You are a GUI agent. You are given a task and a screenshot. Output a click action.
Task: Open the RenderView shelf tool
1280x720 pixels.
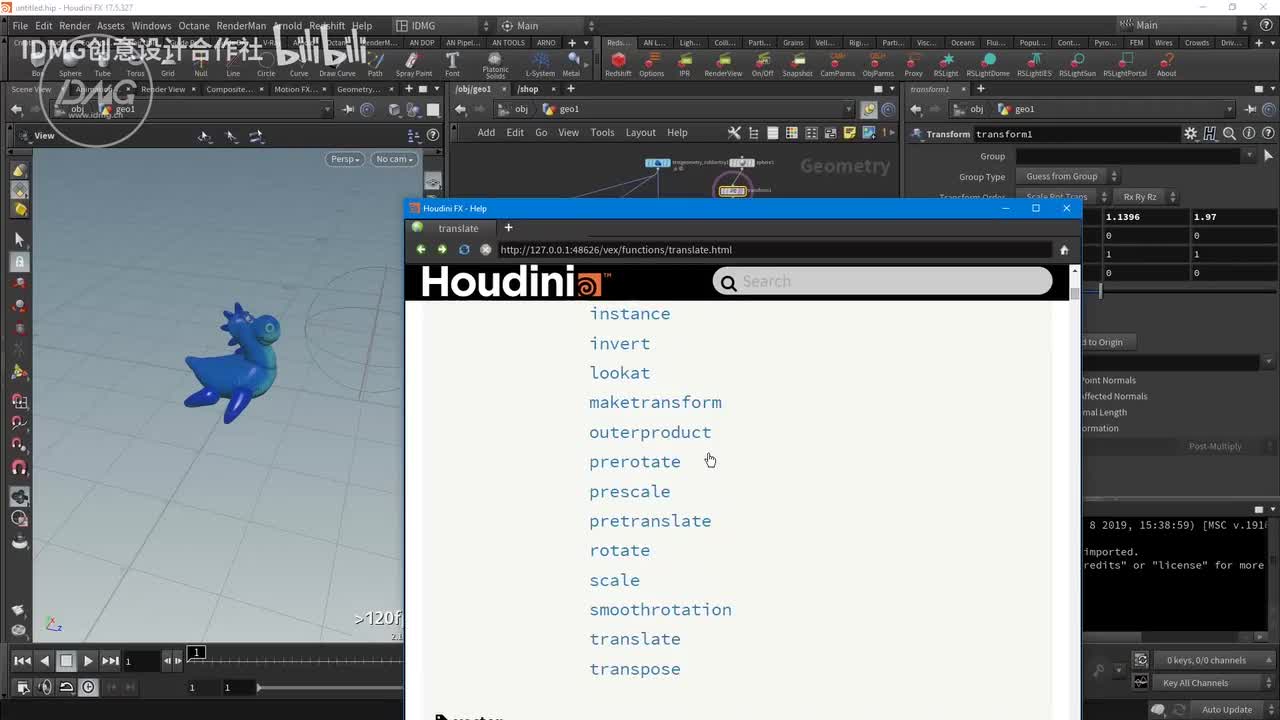723,64
